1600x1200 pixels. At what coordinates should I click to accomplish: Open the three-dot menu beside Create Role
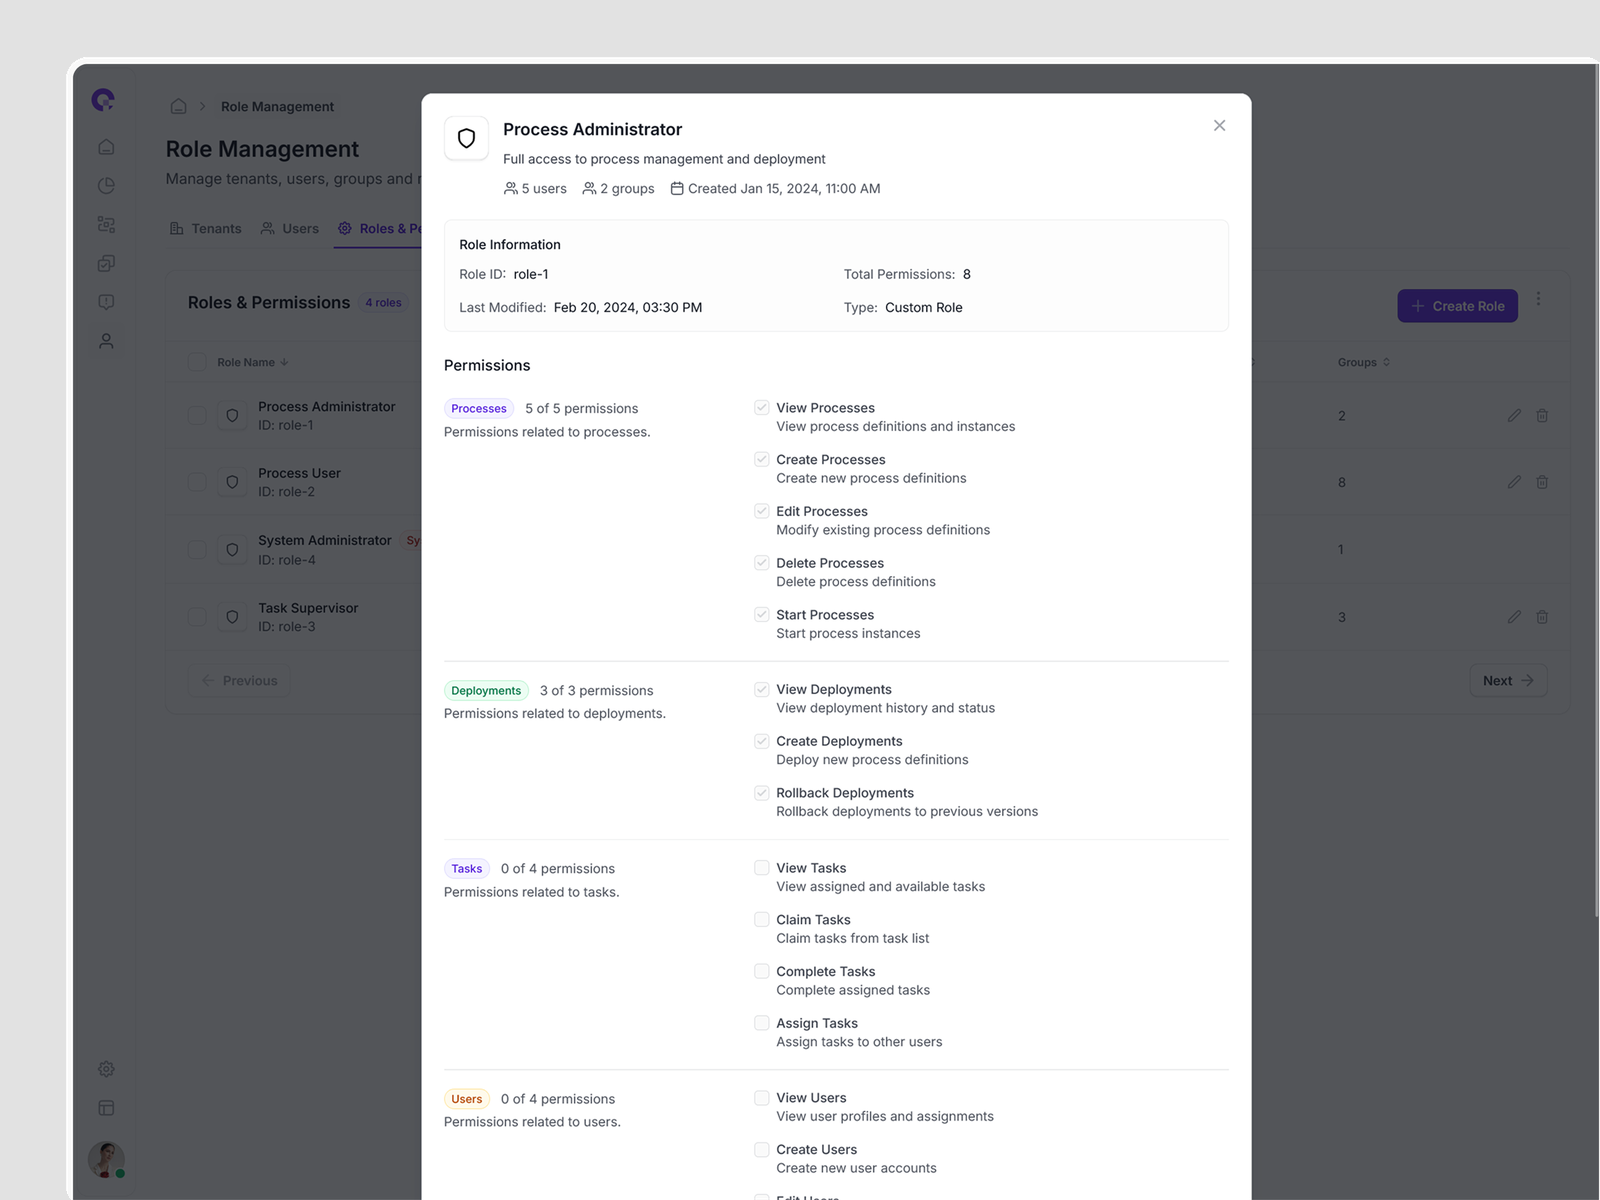pyautogui.click(x=1539, y=298)
